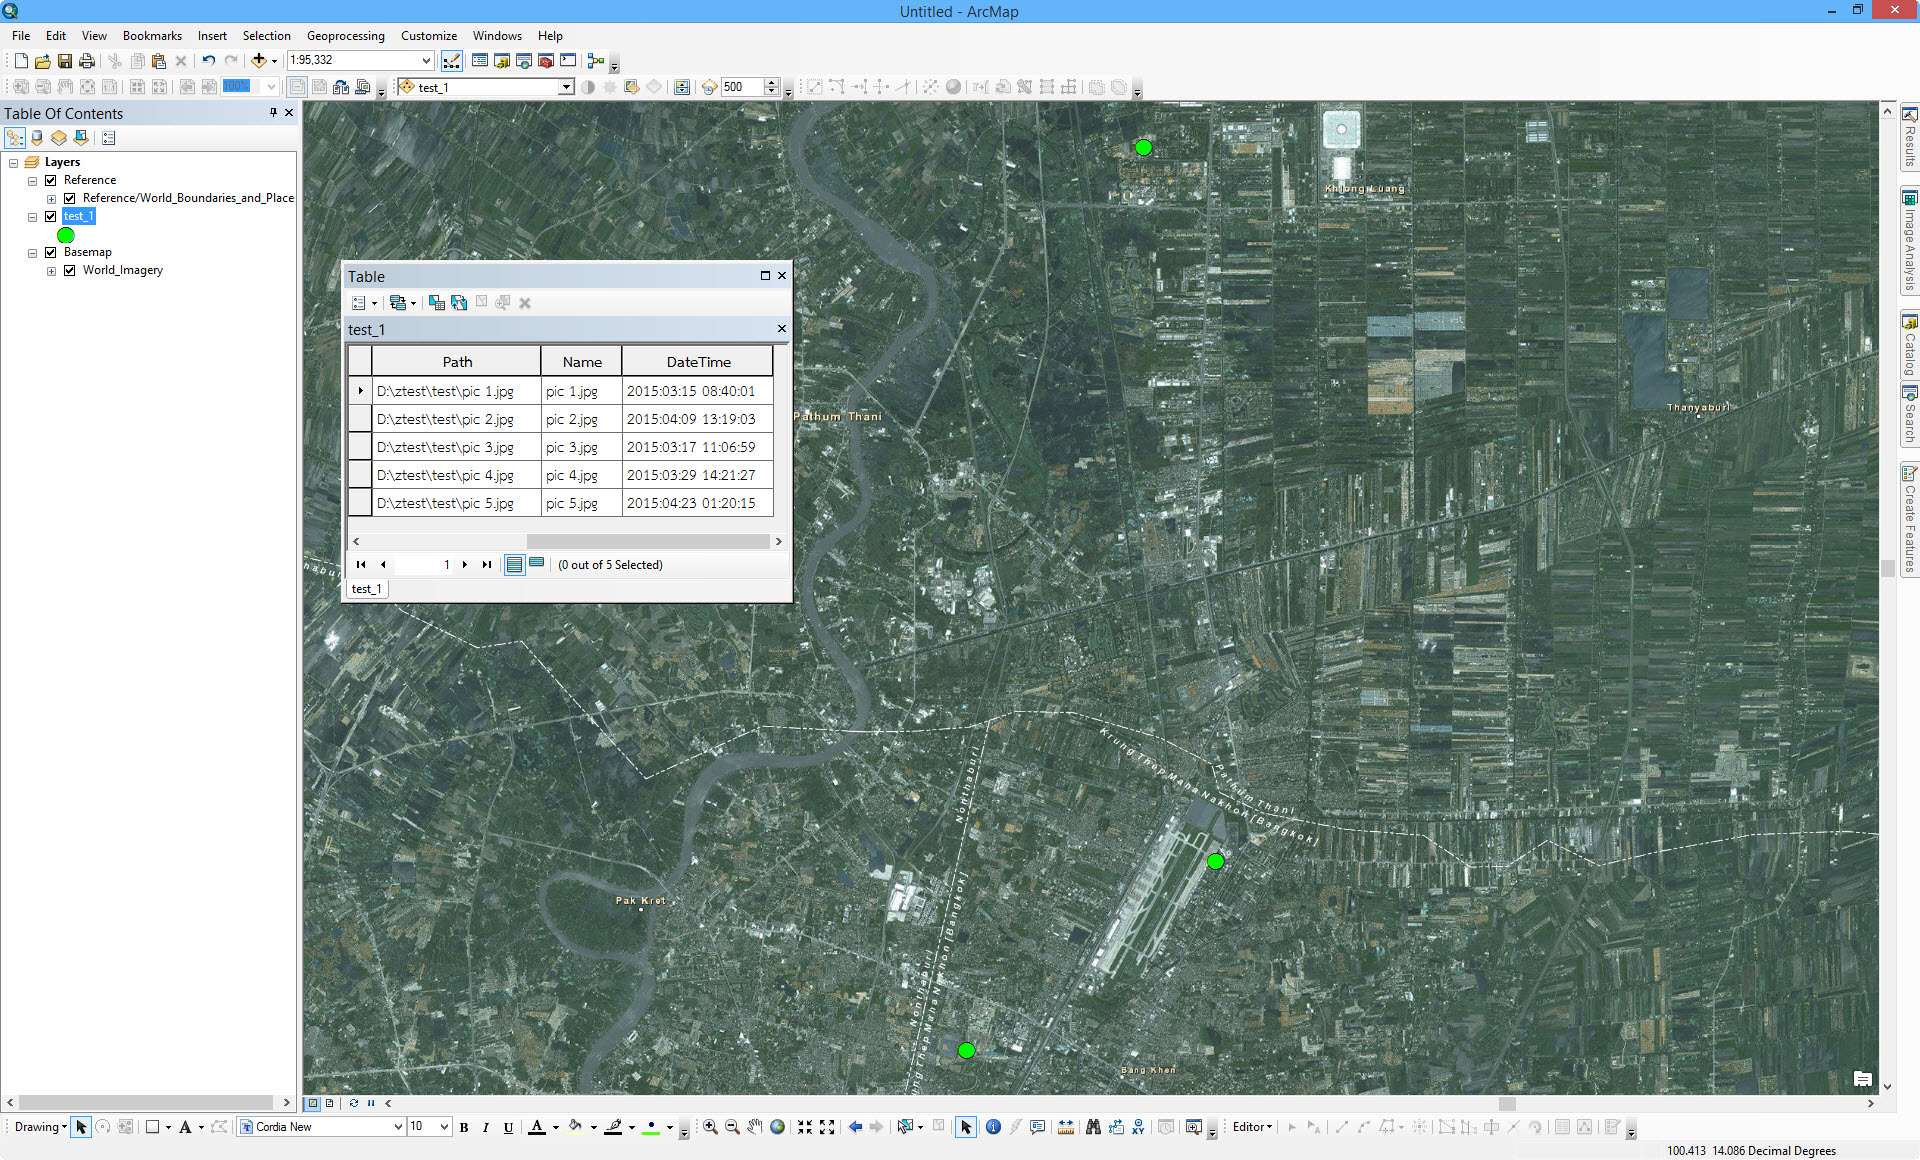Open the Catalog side panel tab

[1909, 345]
